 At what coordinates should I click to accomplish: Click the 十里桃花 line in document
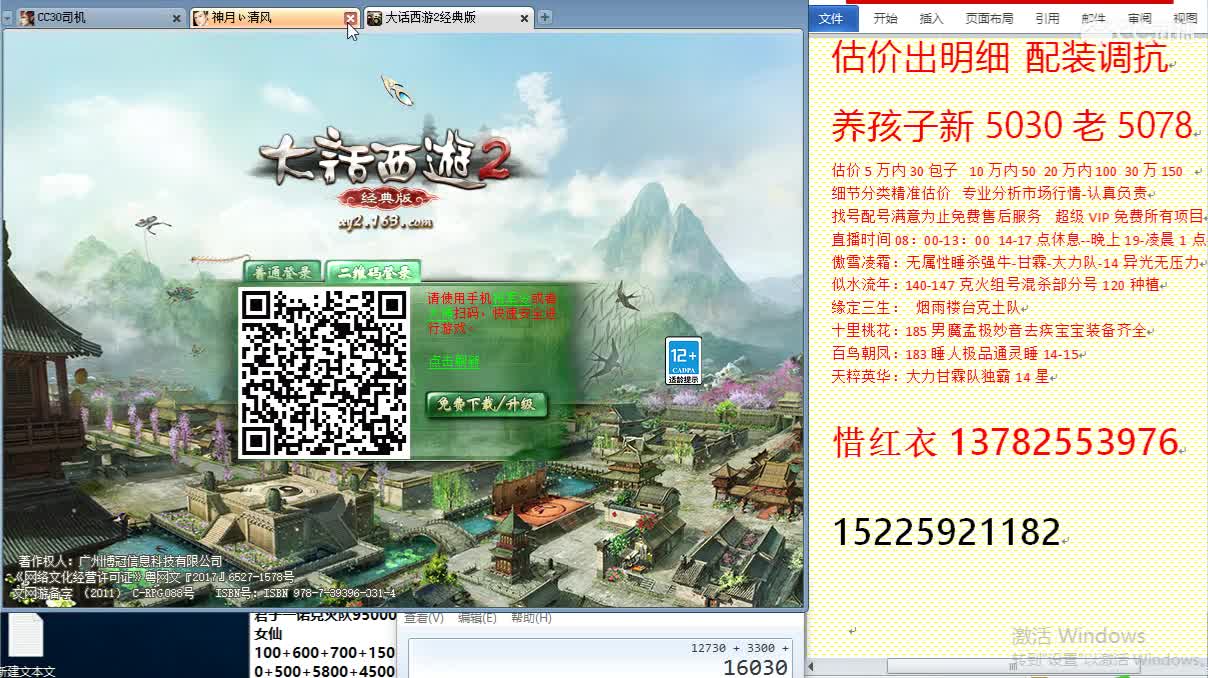coord(989,331)
